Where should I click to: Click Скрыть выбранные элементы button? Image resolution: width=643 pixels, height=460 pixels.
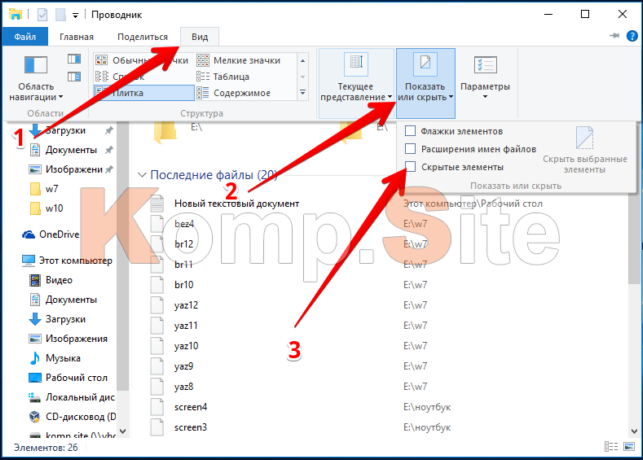coord(585,150)
